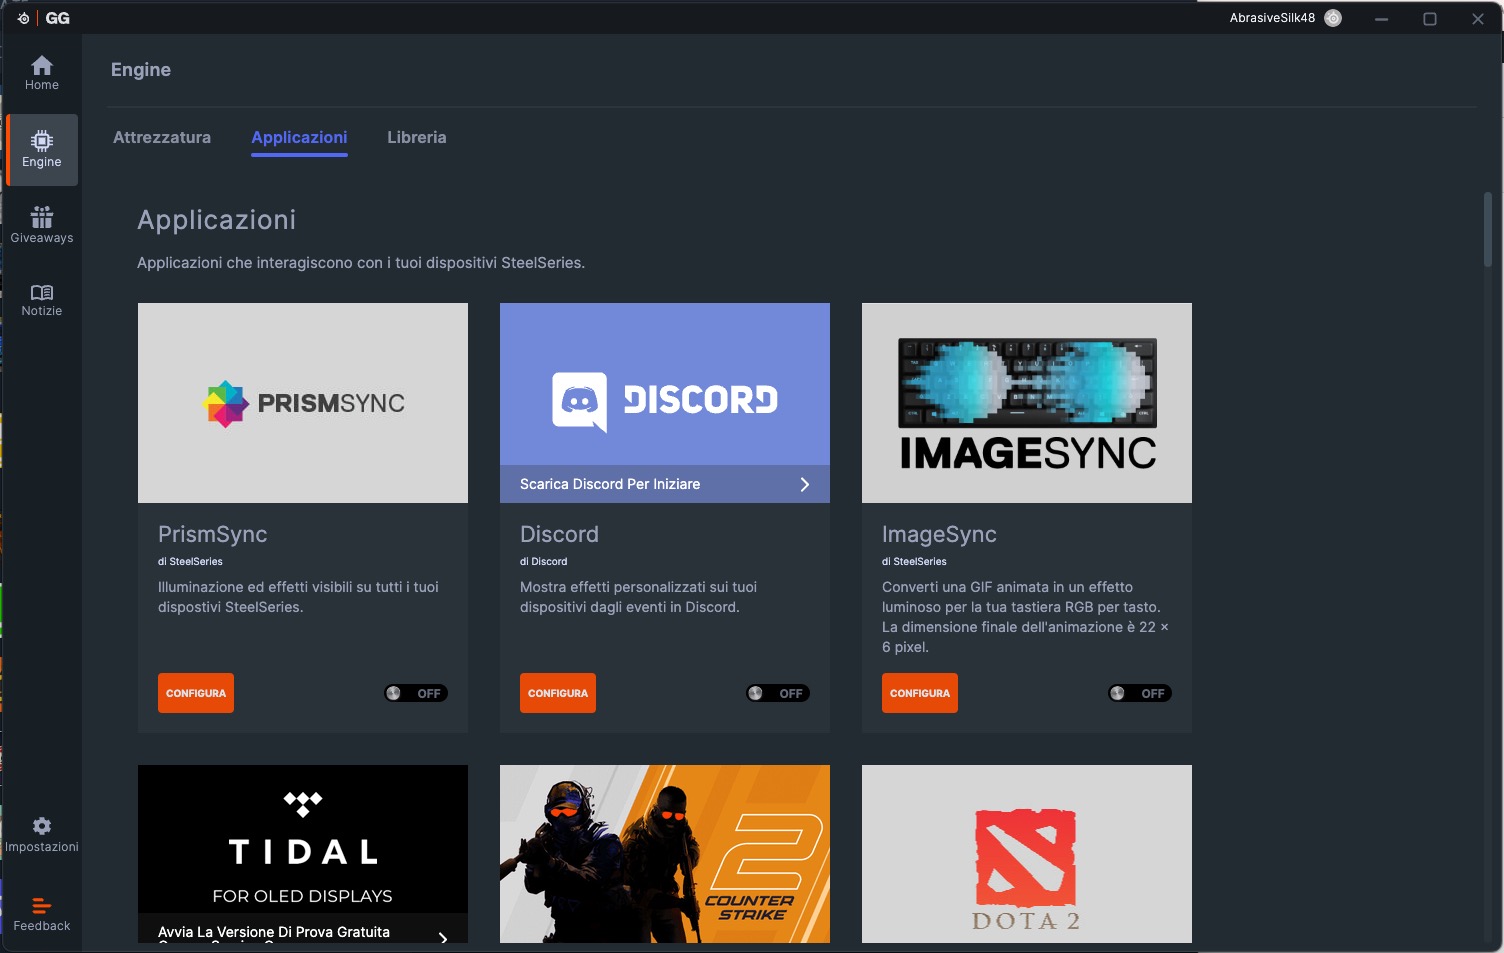Click the Tidal free trial chevron arrow
Image resolution: width=1504 pixels, height=953 pixels.
coord(443,936)
